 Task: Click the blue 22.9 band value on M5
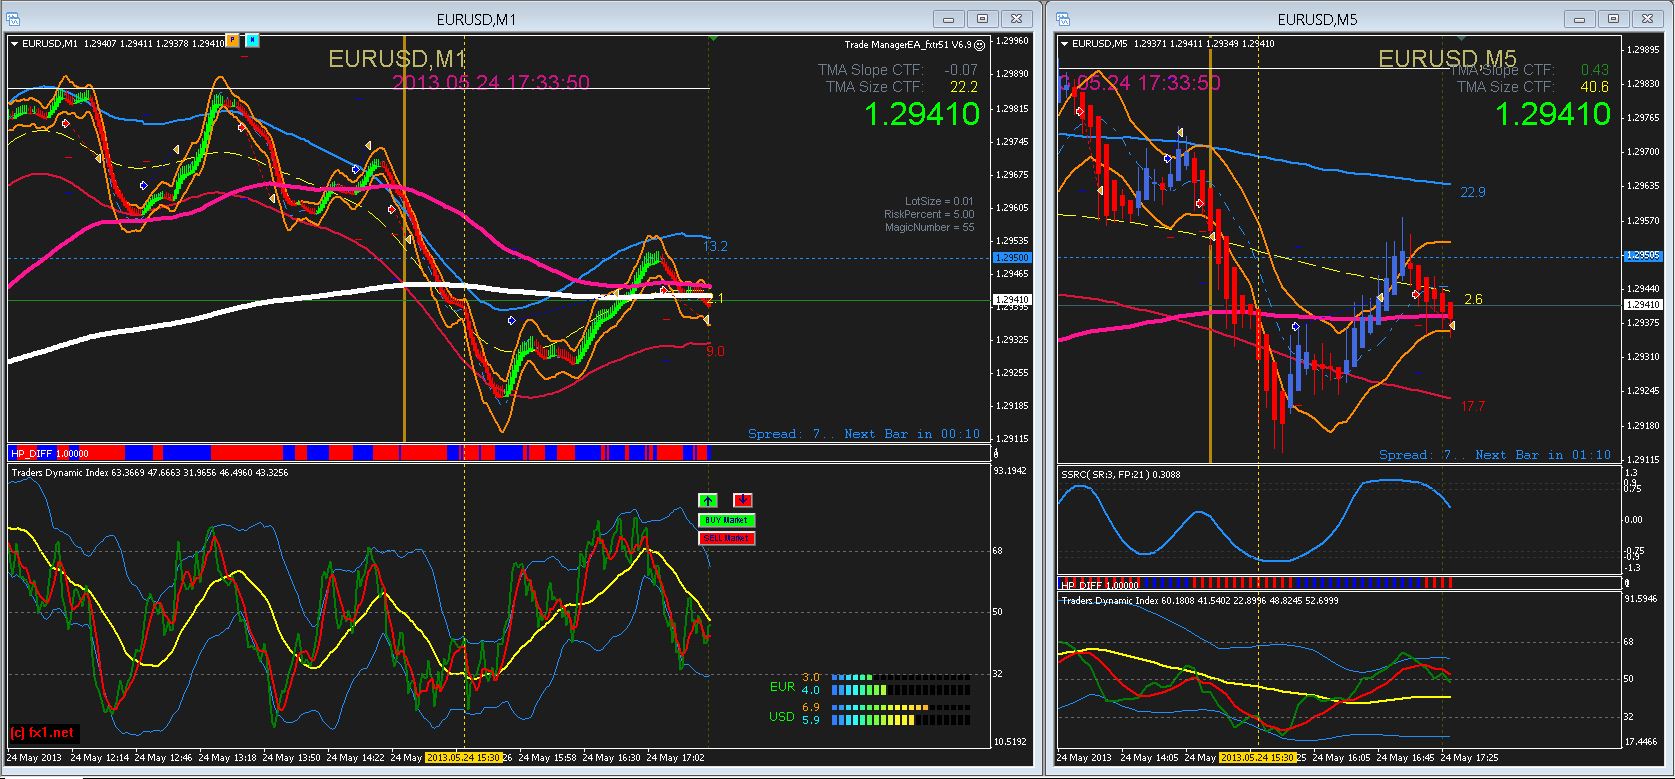click(1473, 193)
